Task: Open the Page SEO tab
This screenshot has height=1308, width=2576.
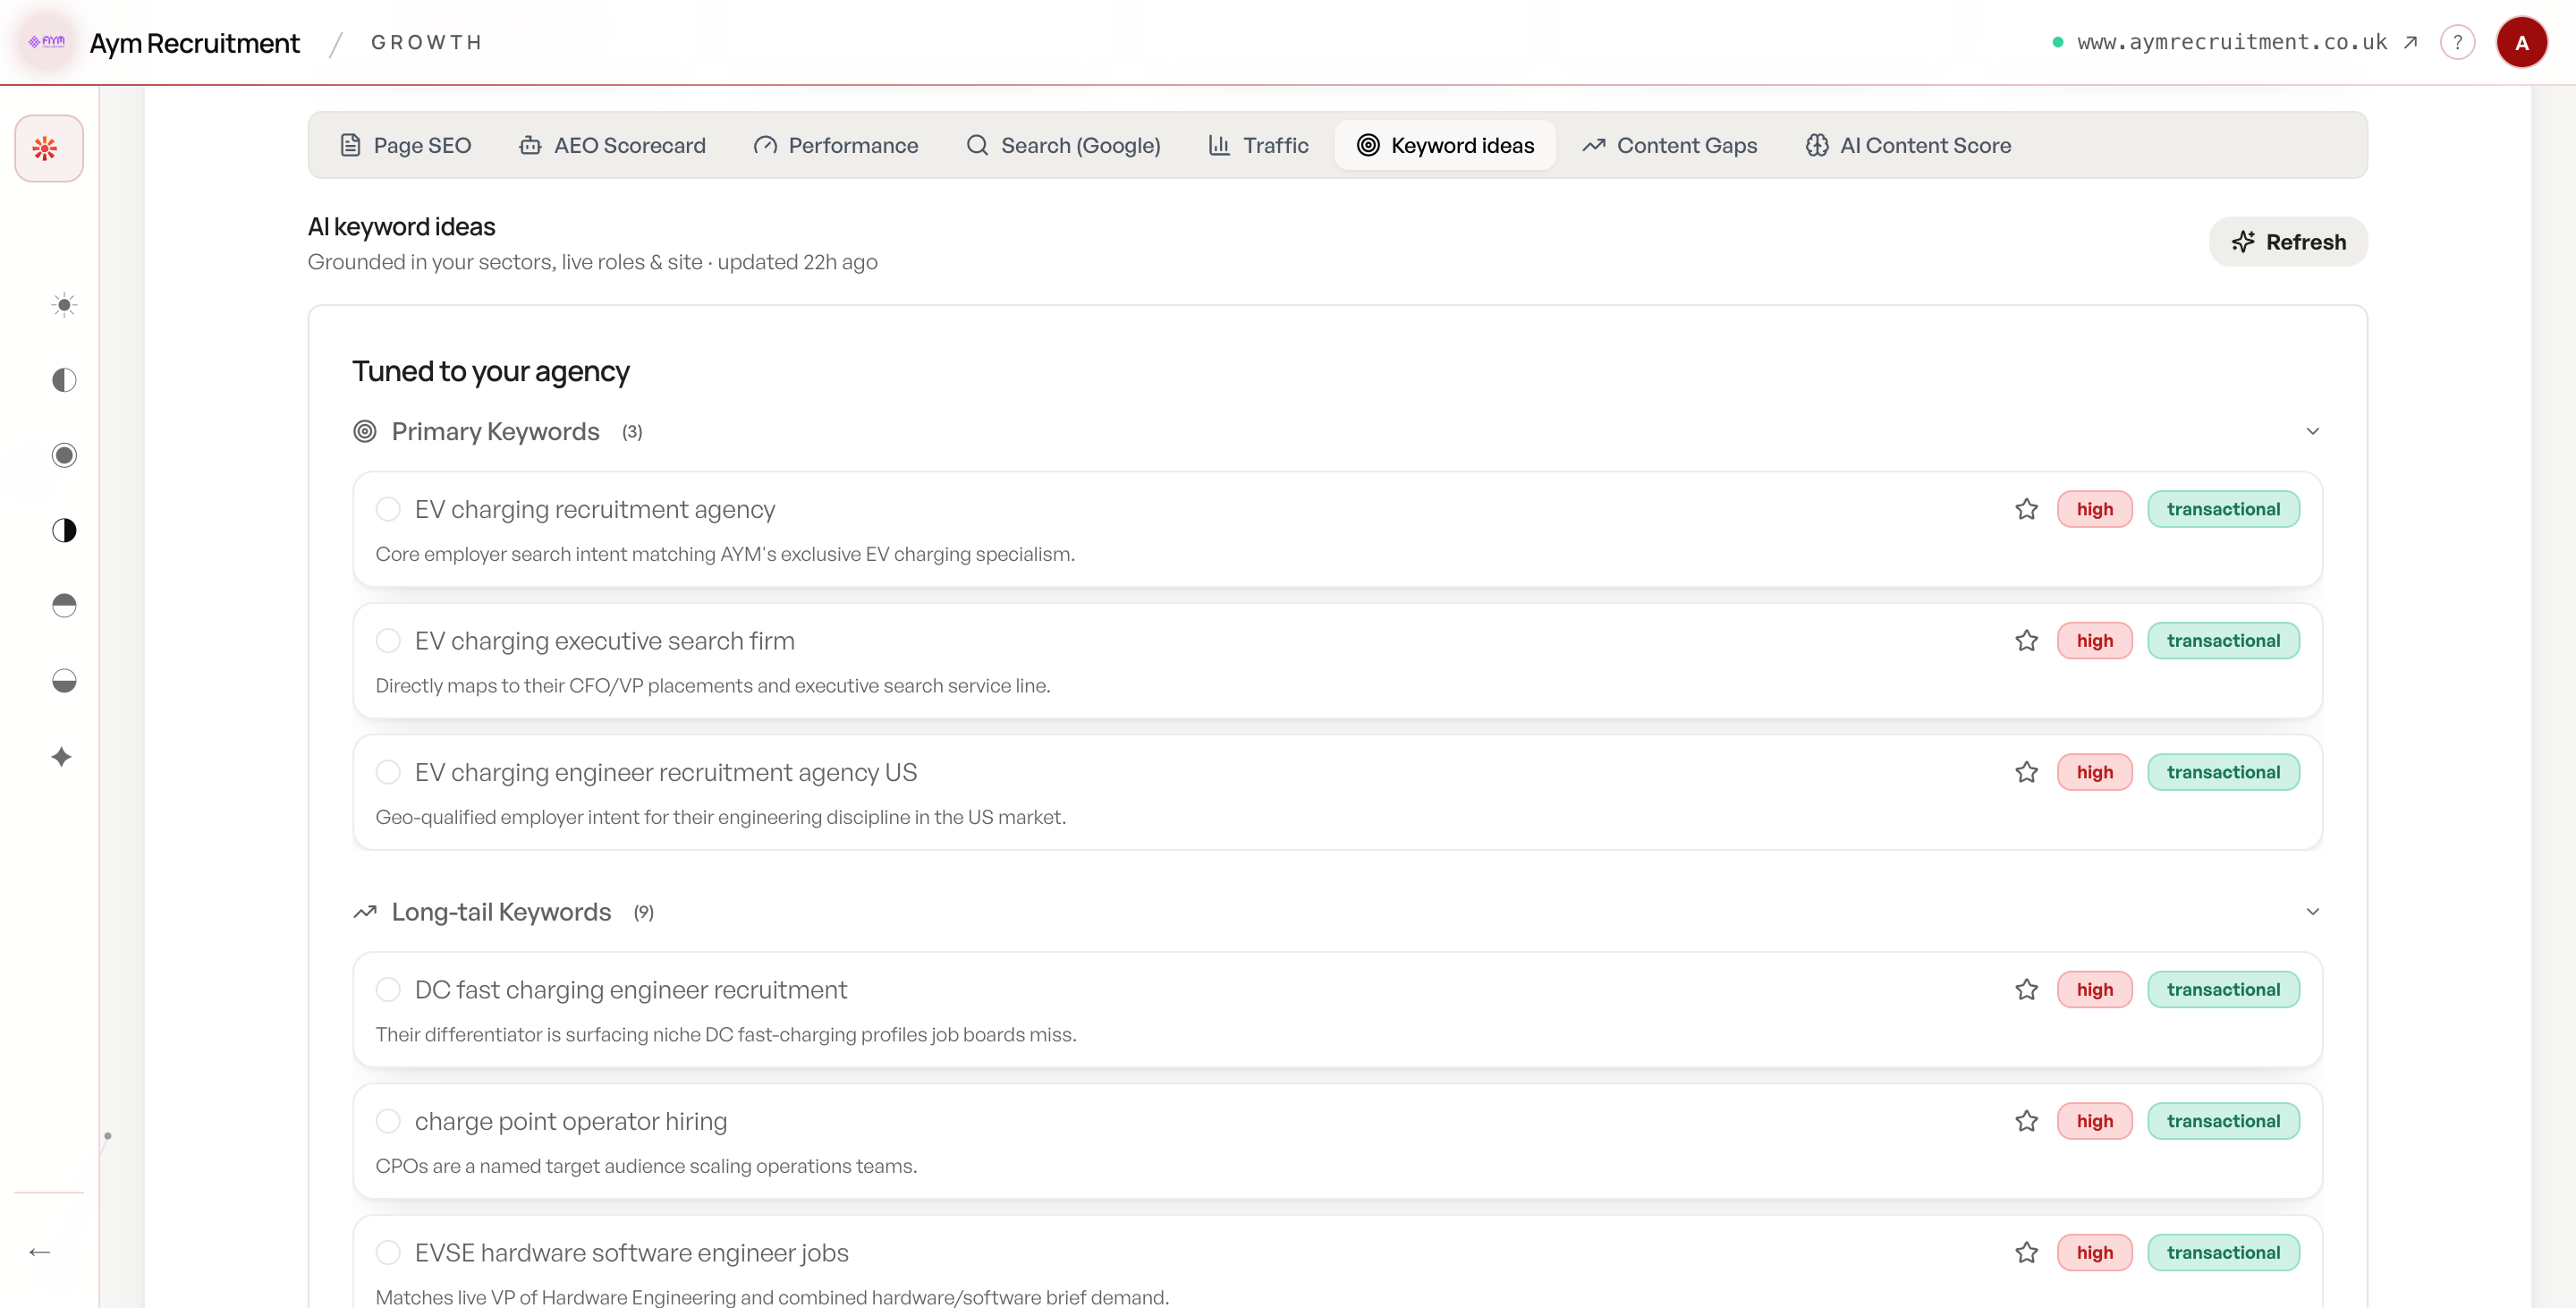Action: pyautogui.click(x=405, y=145)
